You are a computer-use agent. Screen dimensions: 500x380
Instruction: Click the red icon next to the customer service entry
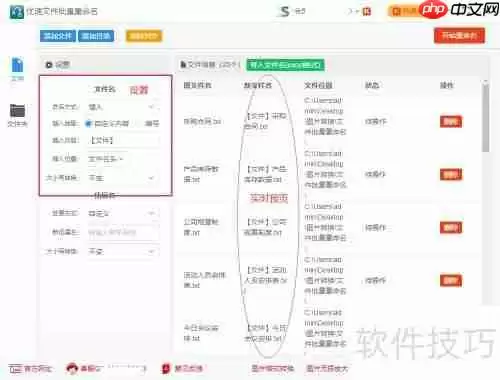pos(166,369)
